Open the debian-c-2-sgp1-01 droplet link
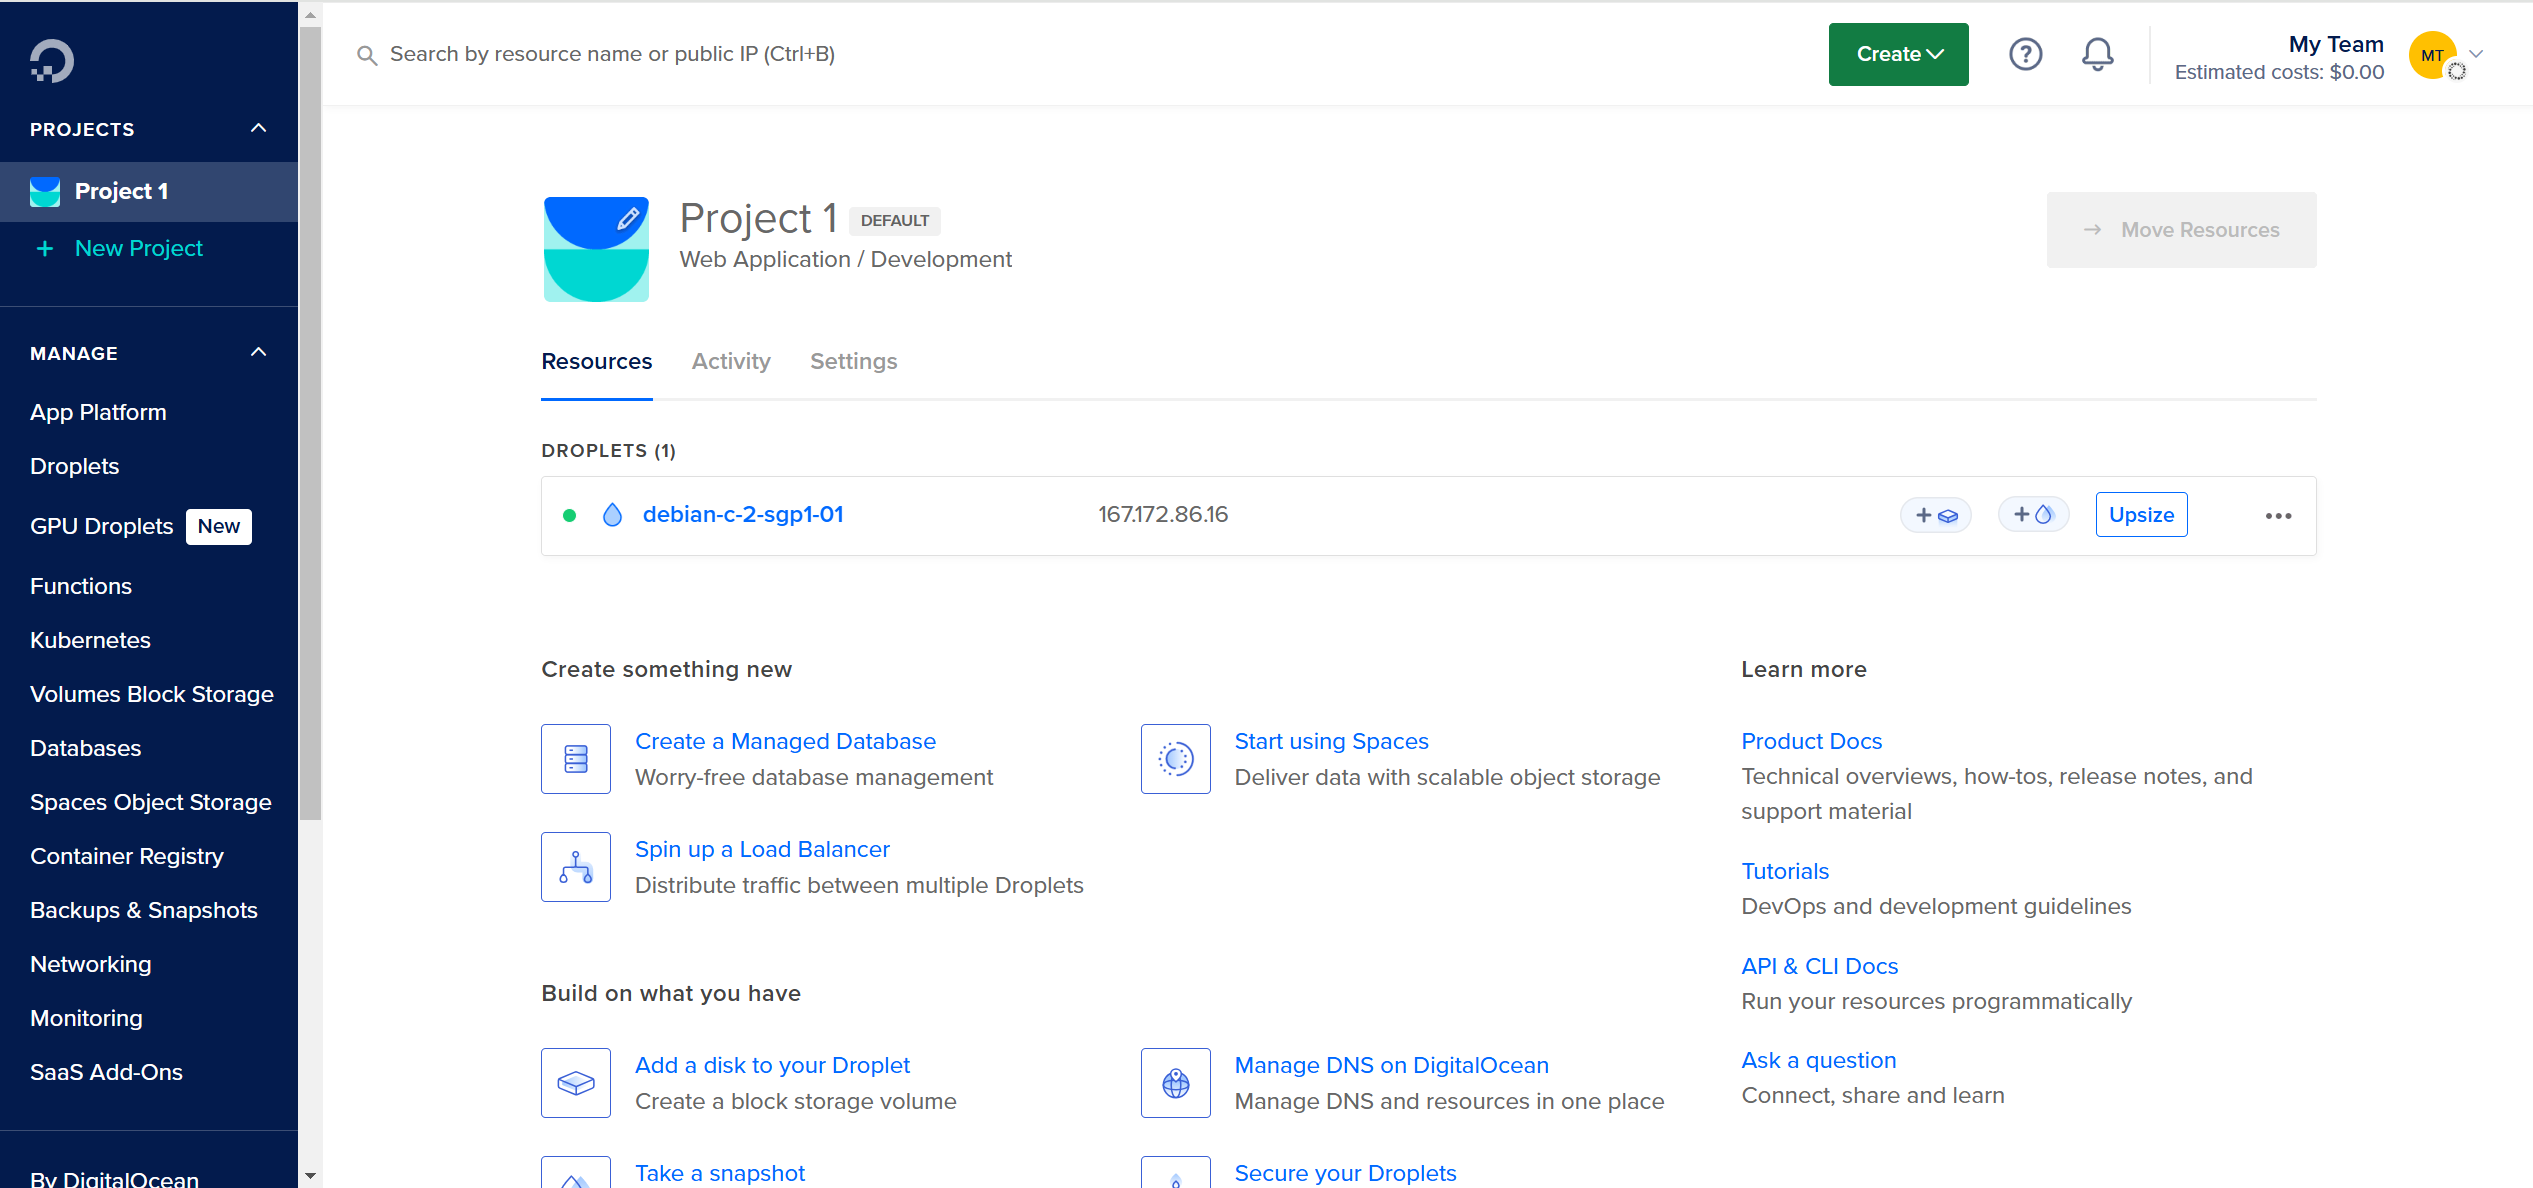This screenshot has width=2533, height=1188. click(x=743, y=515)
